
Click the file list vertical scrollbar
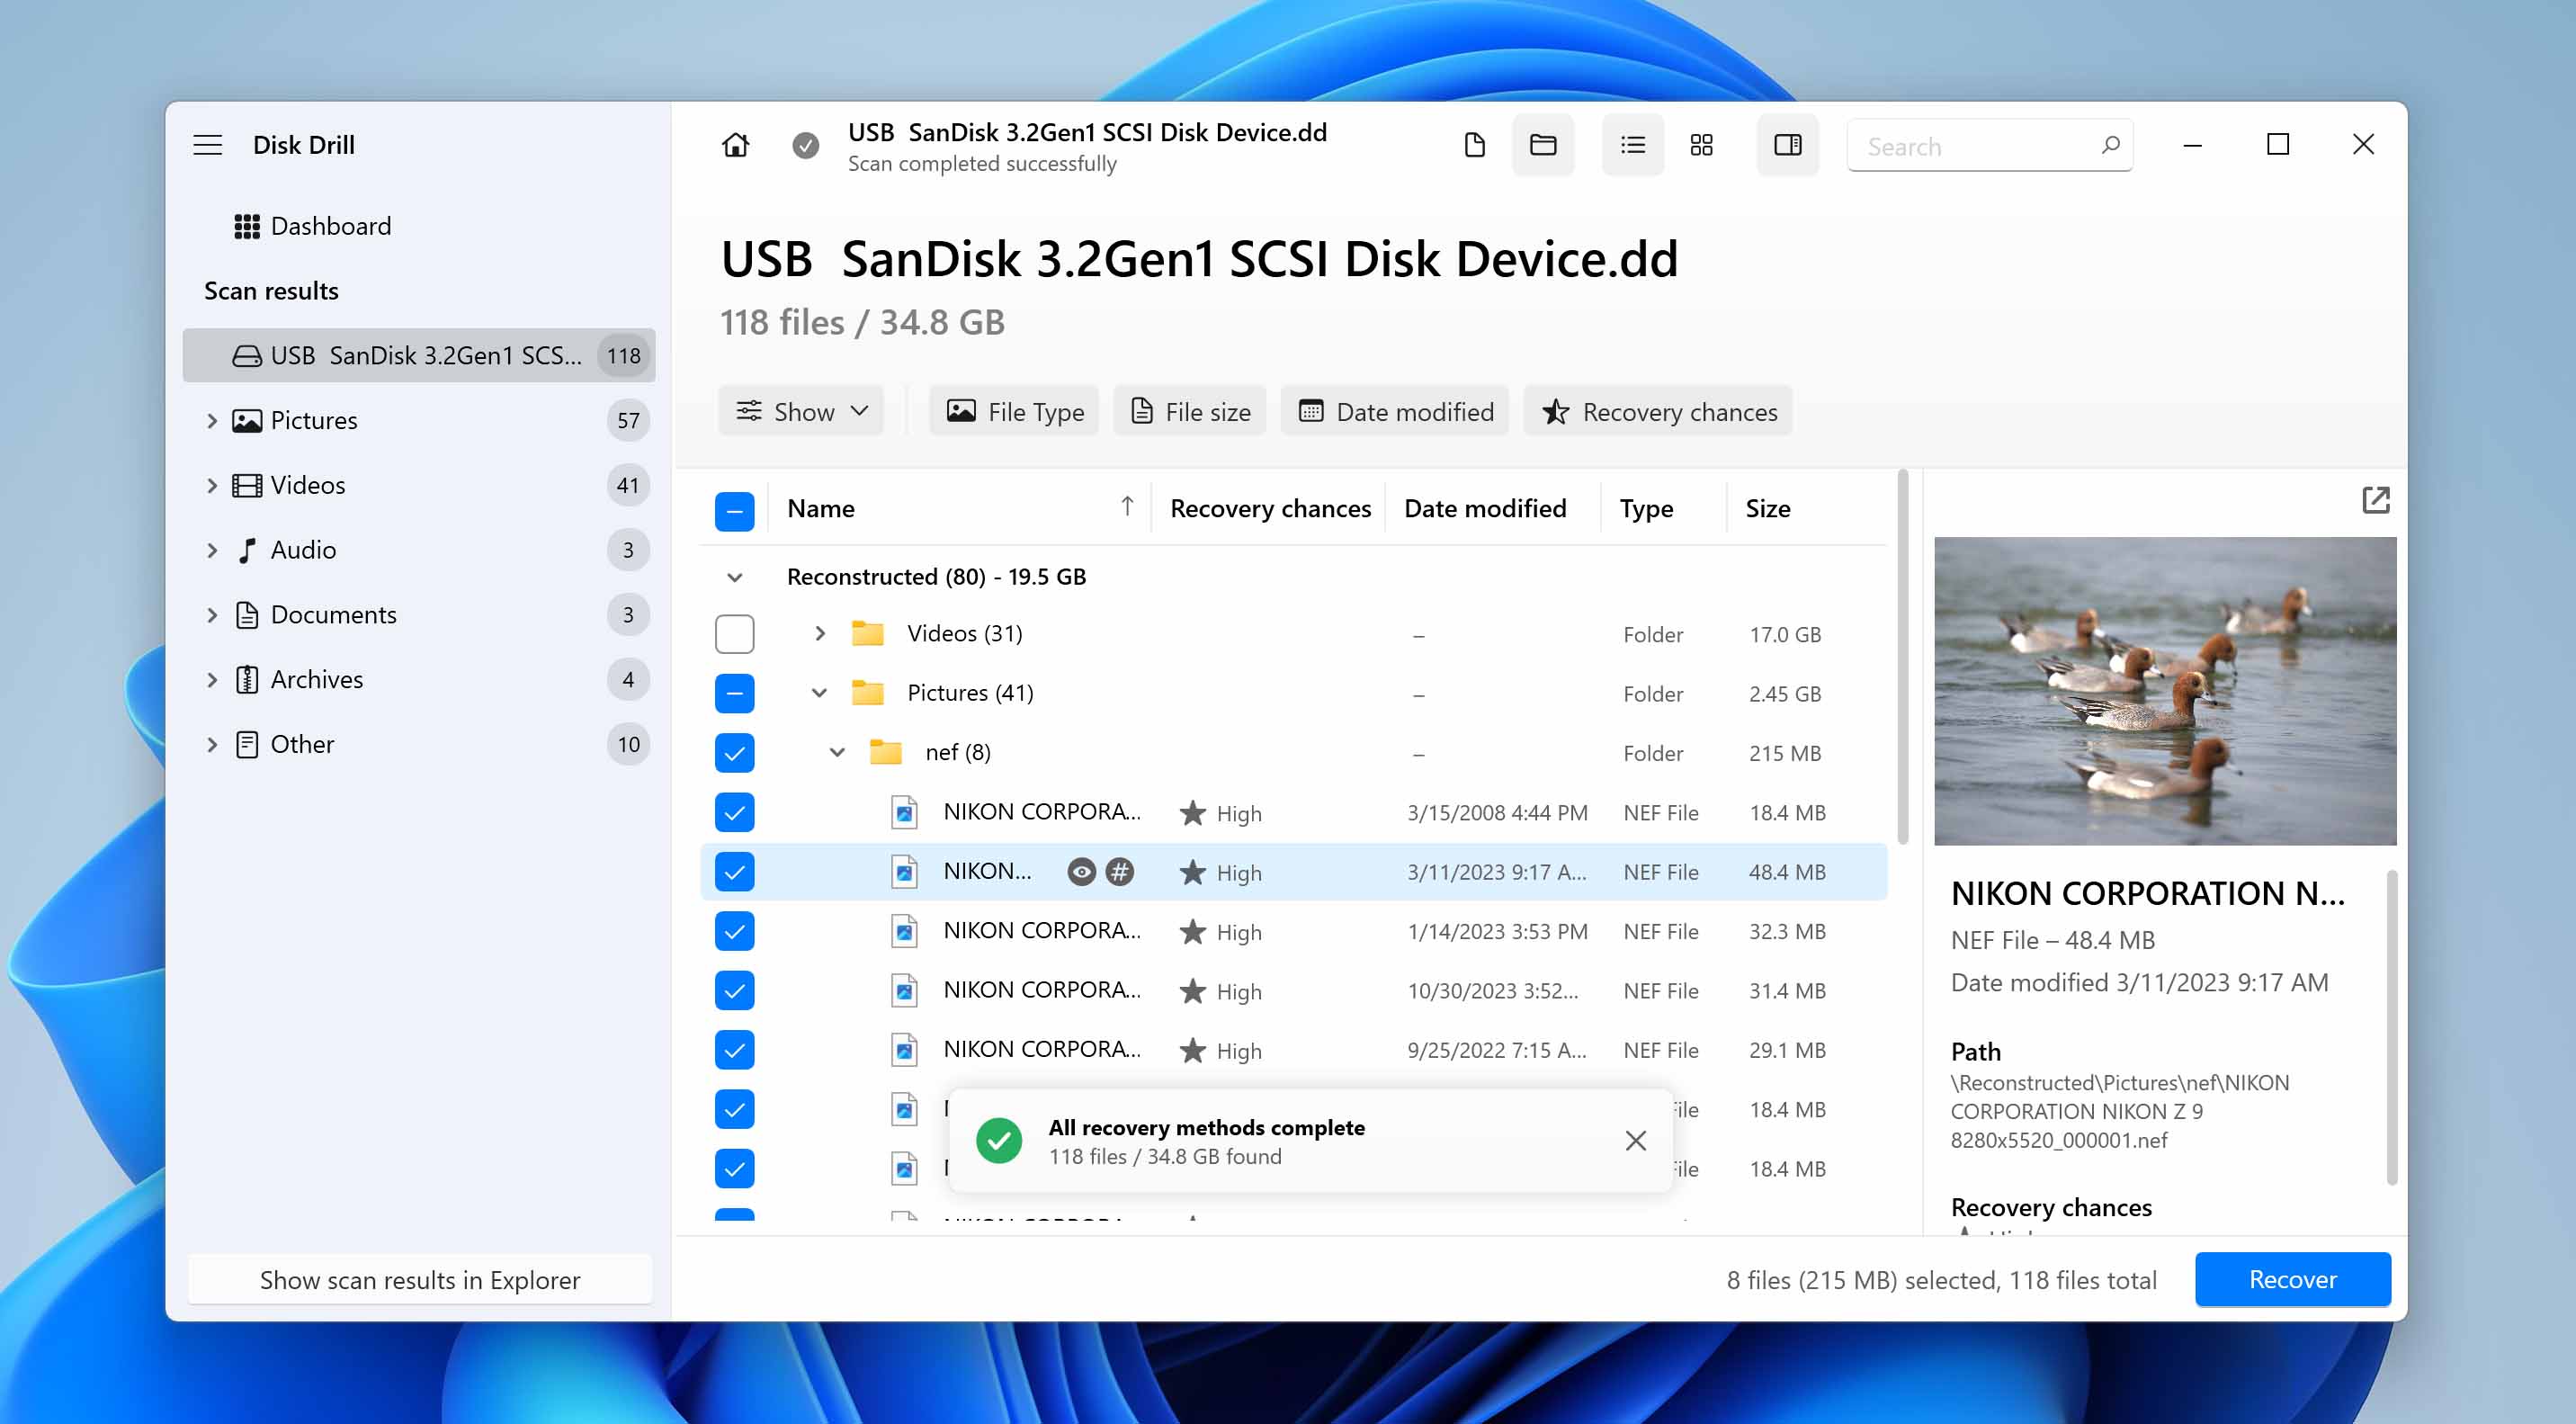coord(1902,657)
